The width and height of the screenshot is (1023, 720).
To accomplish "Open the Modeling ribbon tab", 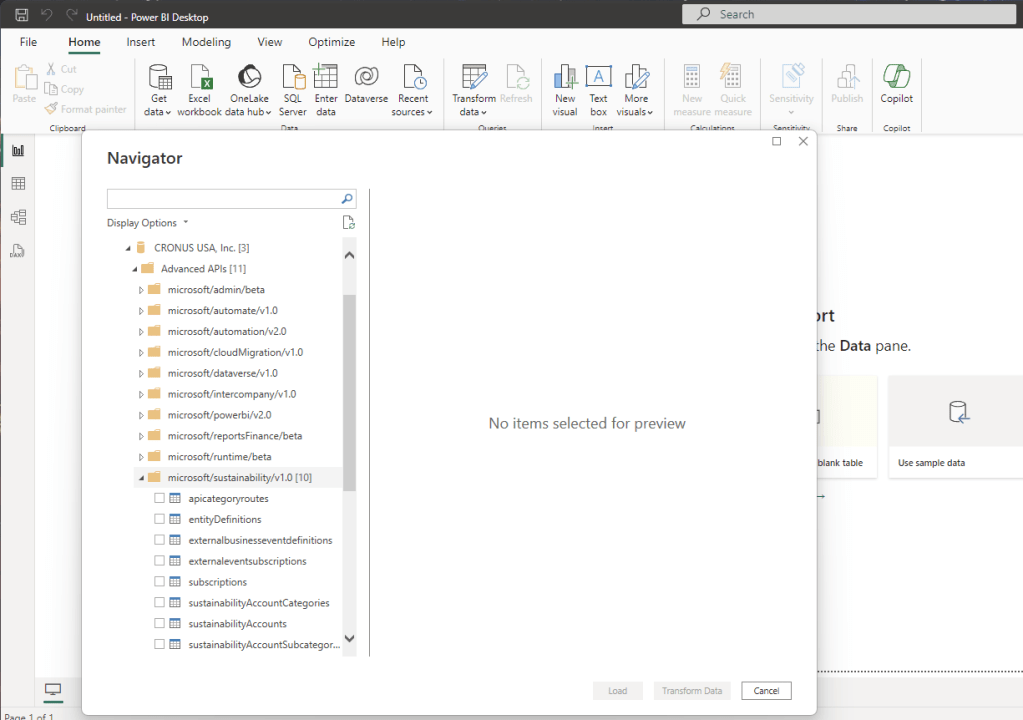I will click(206, 42).
